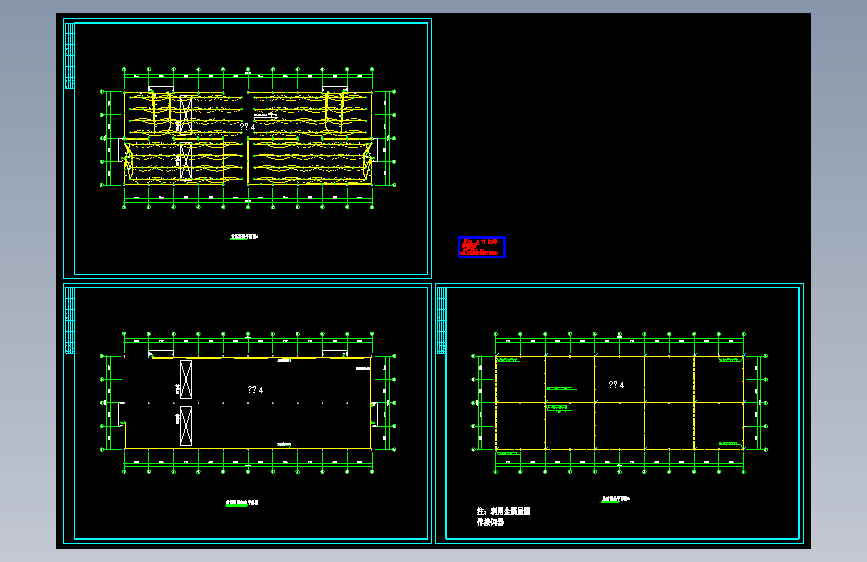Screen dimensions: 867x562
Task: Click the title block strip of the top-left sheet
Action: [x=70, y=55]
